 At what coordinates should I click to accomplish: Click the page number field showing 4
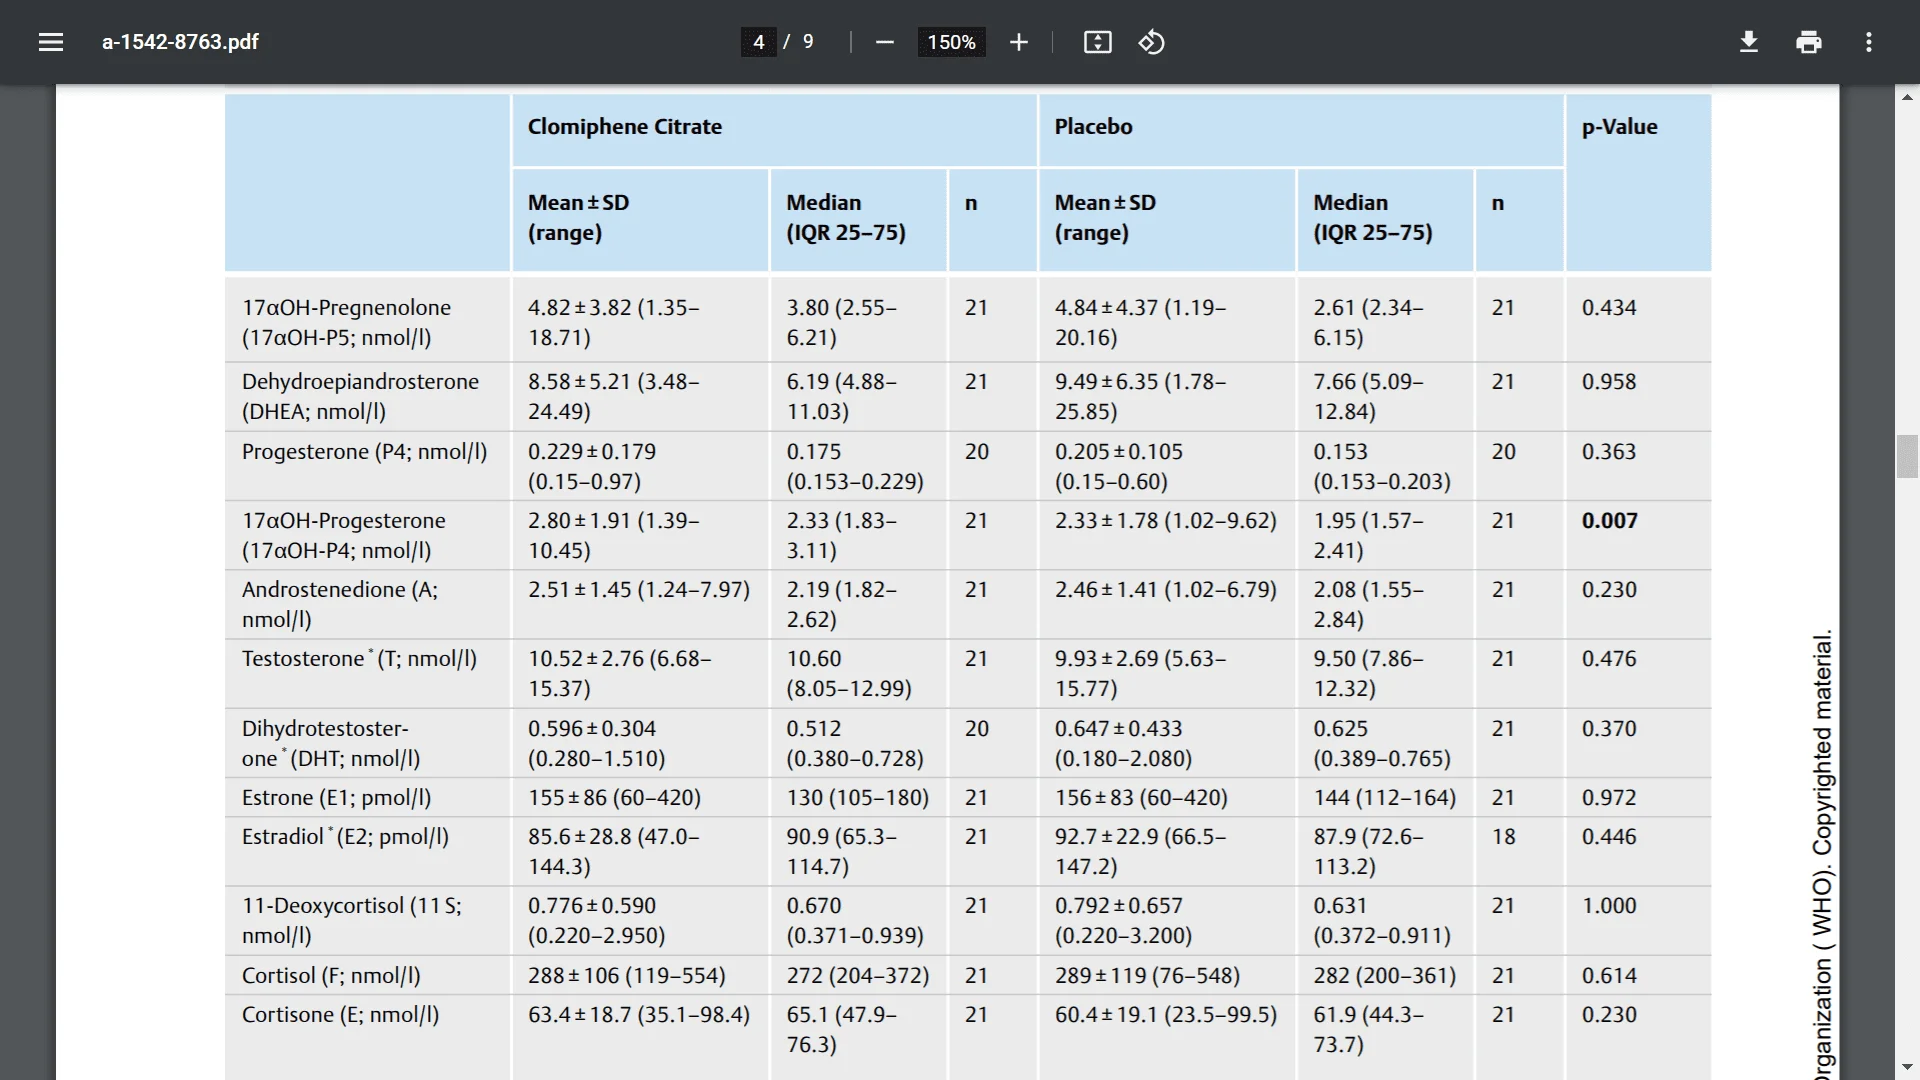click(x=758, y=42)
